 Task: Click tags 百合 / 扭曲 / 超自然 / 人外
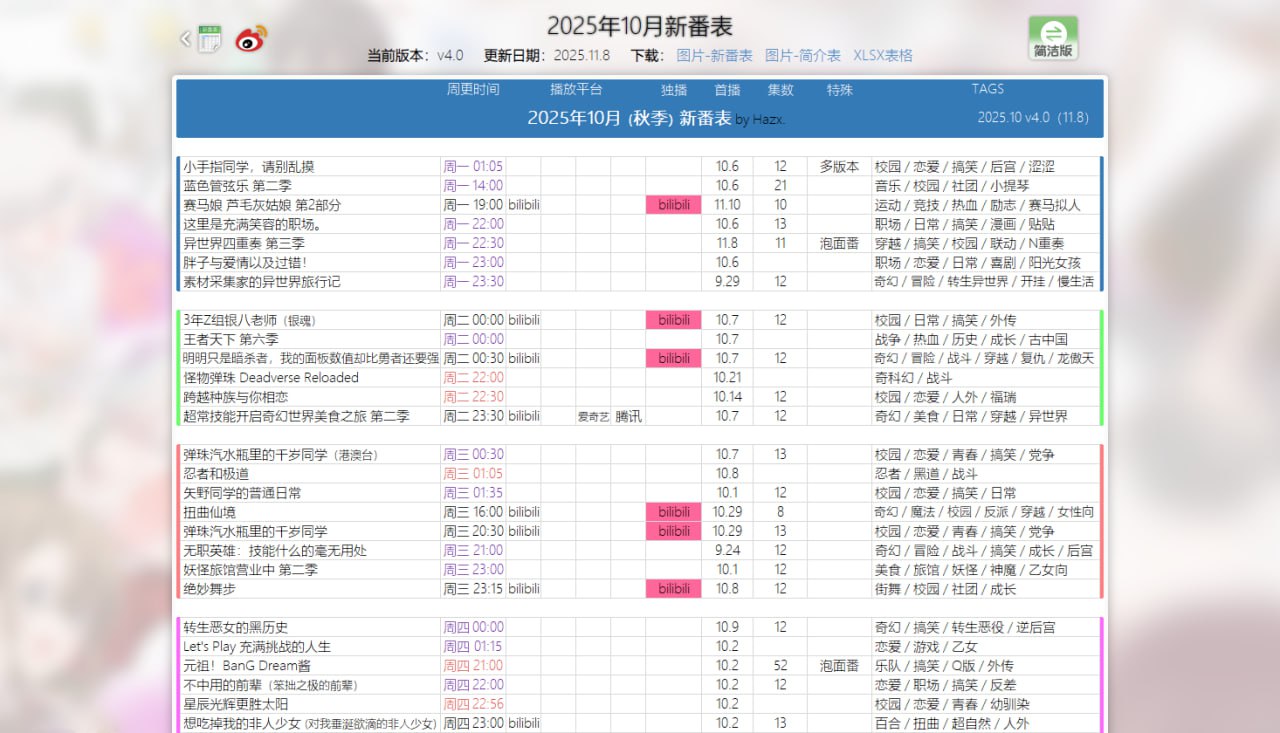pyautogui.click(x=951, y=723)
